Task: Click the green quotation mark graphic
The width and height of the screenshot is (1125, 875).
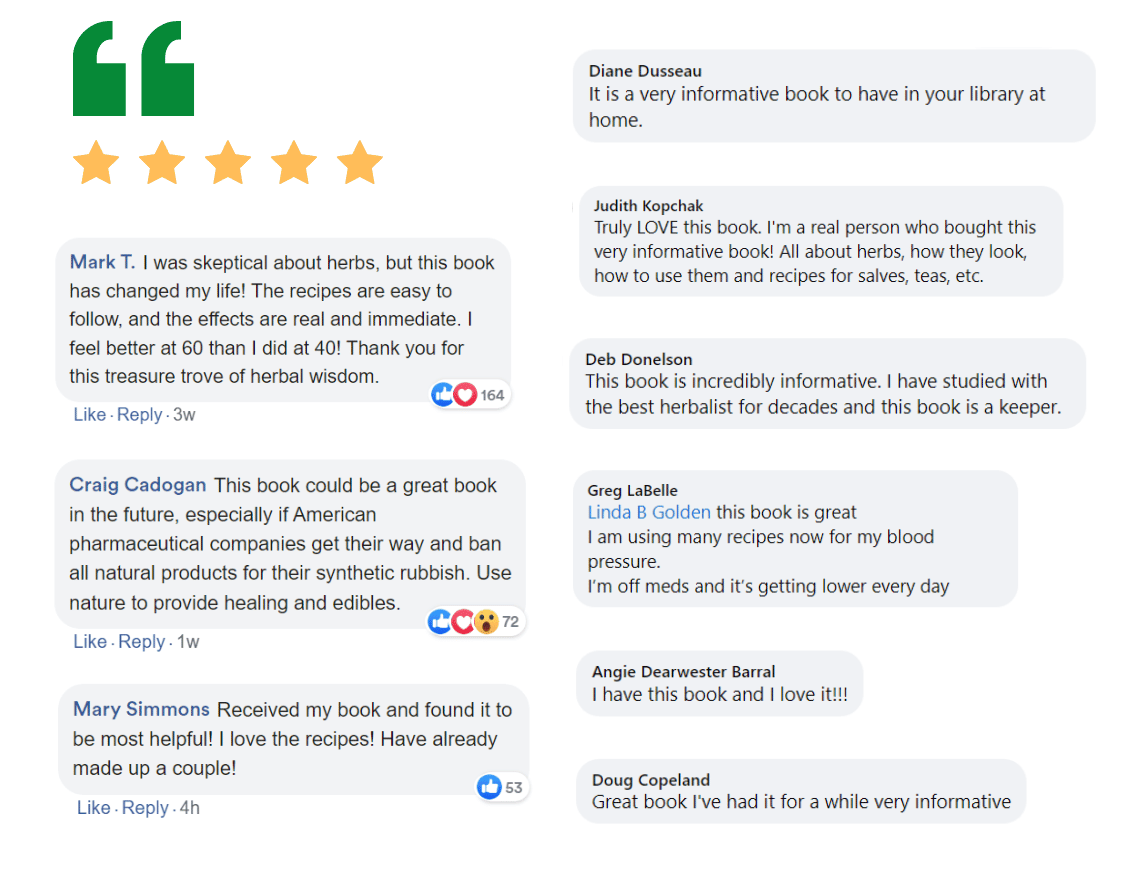Action: coord(133,68)
